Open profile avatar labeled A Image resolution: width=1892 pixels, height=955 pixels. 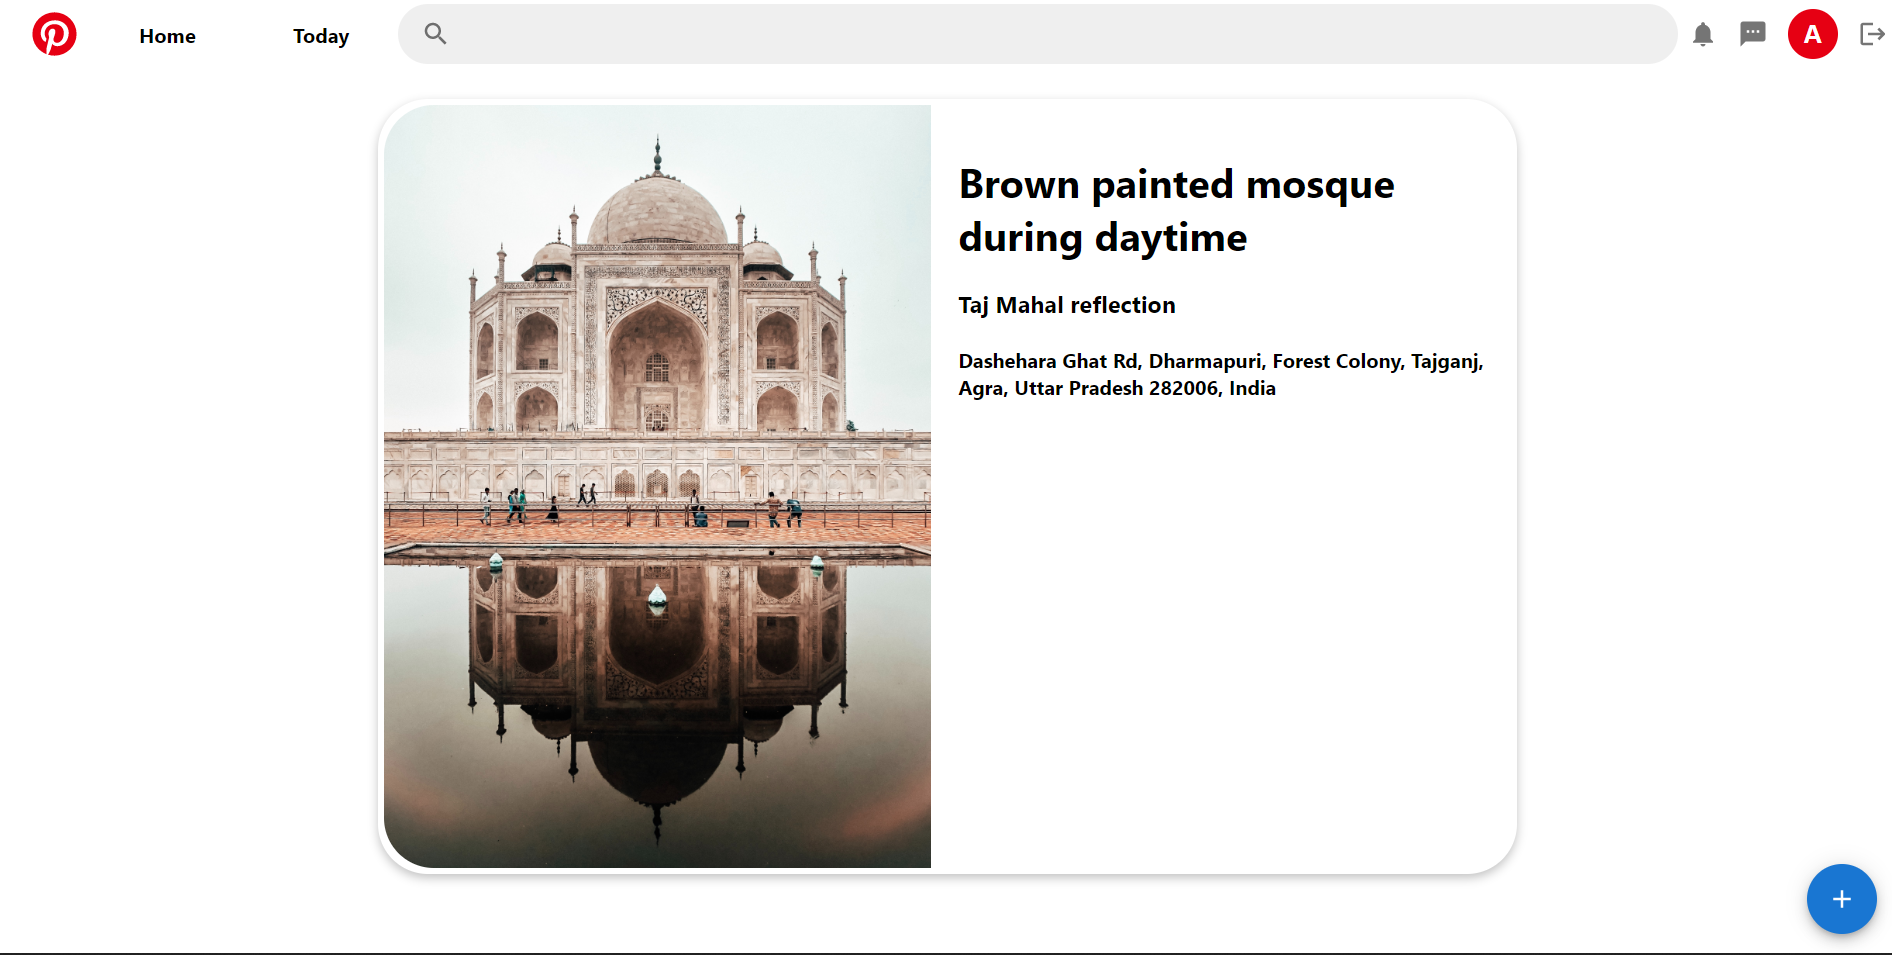[1812, 34]
